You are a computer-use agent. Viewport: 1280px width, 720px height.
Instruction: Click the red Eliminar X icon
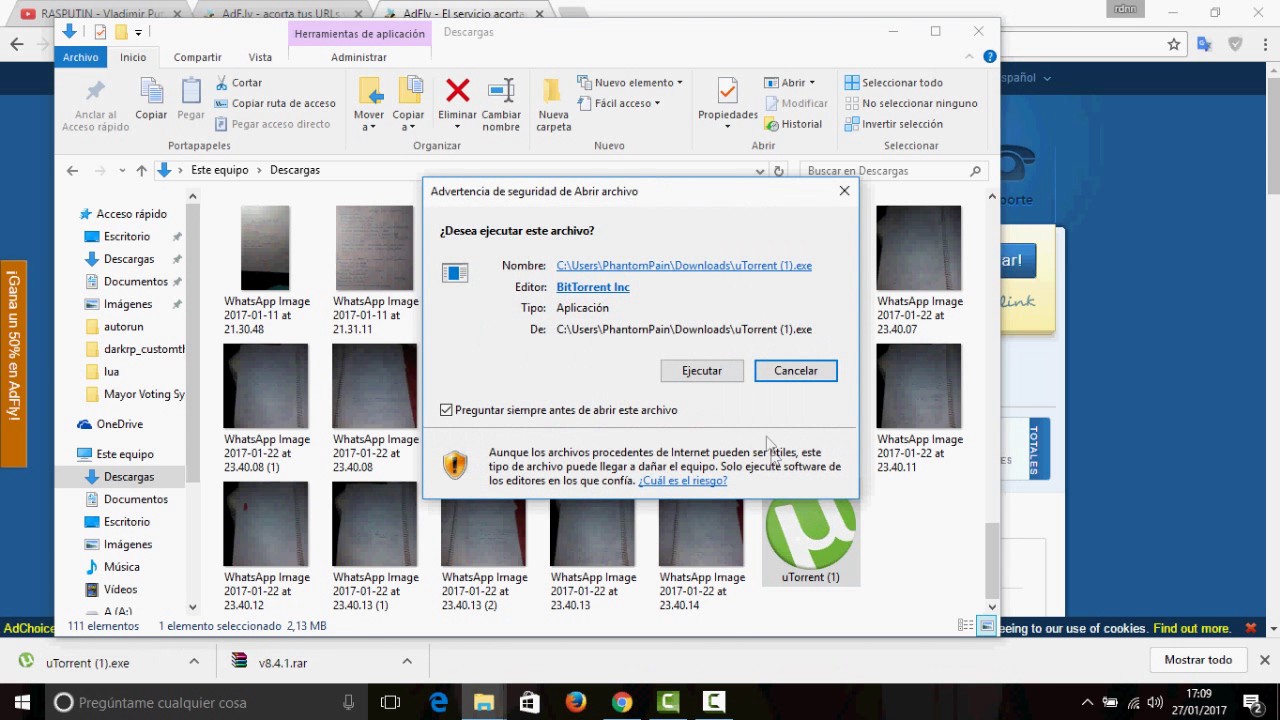click(457, 91)
